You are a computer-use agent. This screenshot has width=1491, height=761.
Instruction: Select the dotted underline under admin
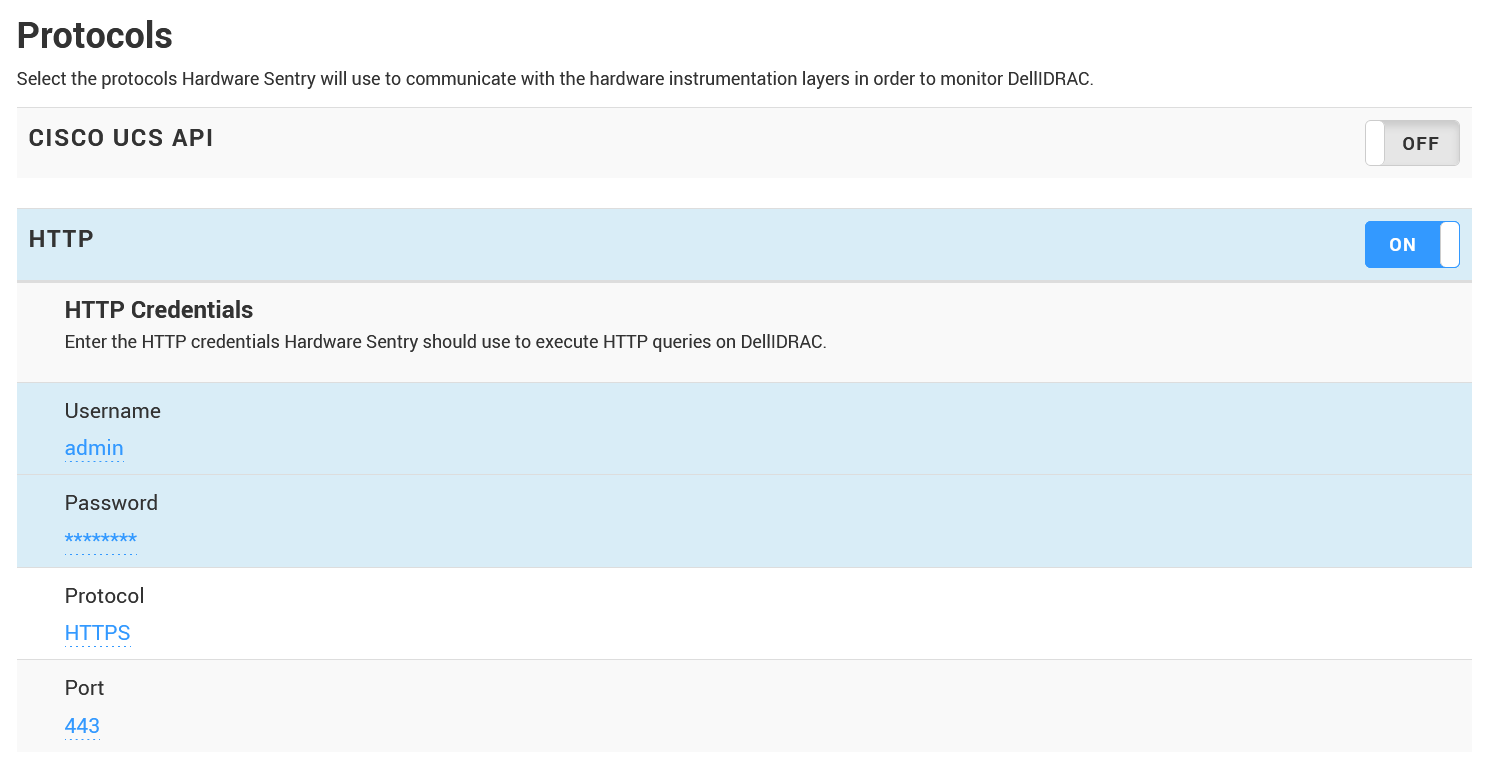94,460
